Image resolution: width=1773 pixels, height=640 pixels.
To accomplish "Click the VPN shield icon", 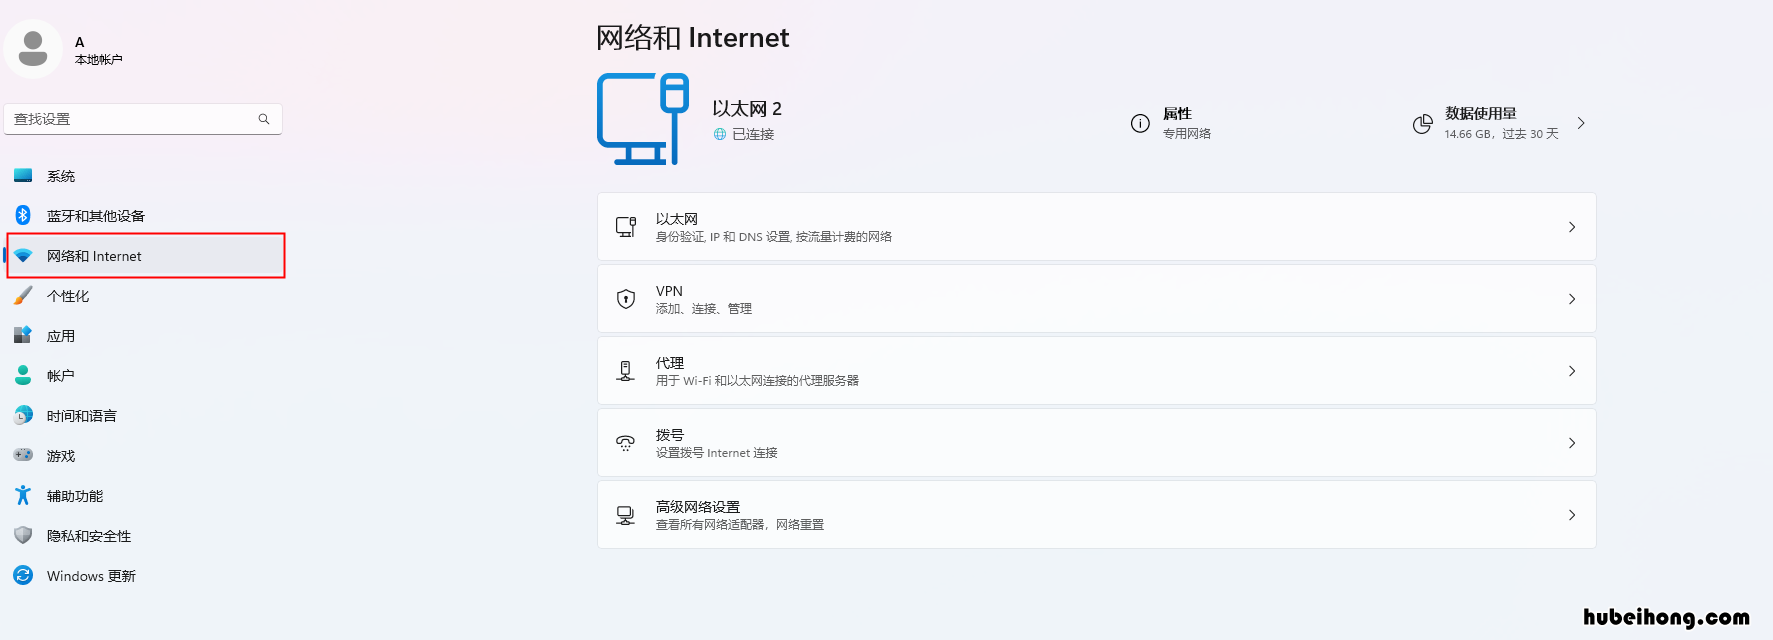I will [626, 299].
